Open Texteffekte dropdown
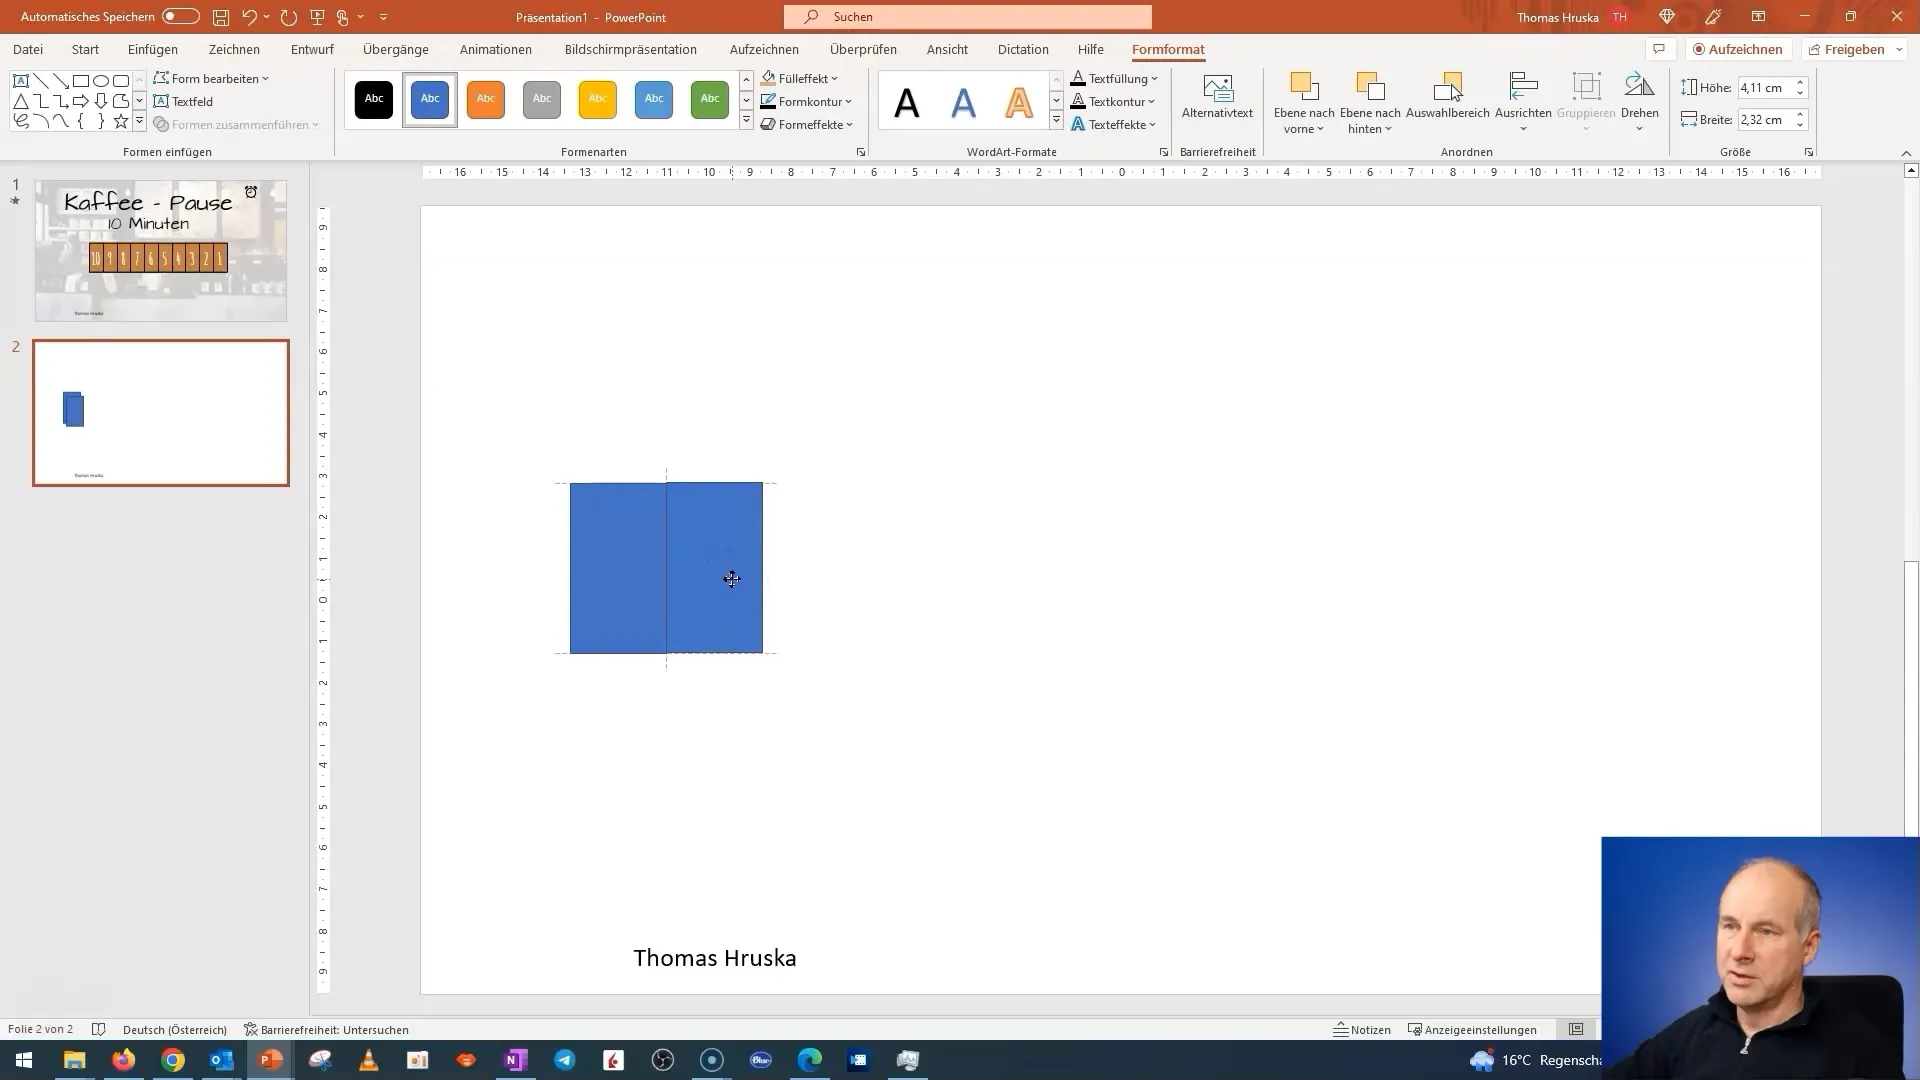 (1113, 125)
